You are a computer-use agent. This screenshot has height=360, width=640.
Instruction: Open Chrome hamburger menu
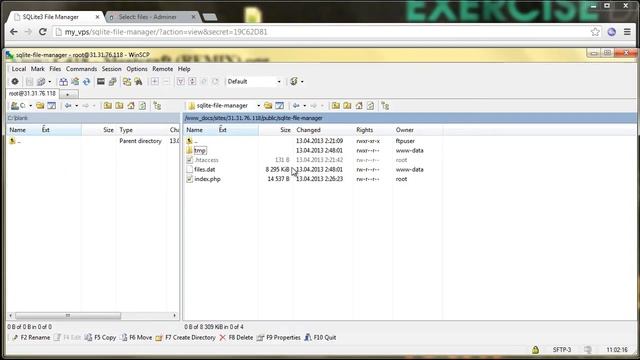(627, 32)
